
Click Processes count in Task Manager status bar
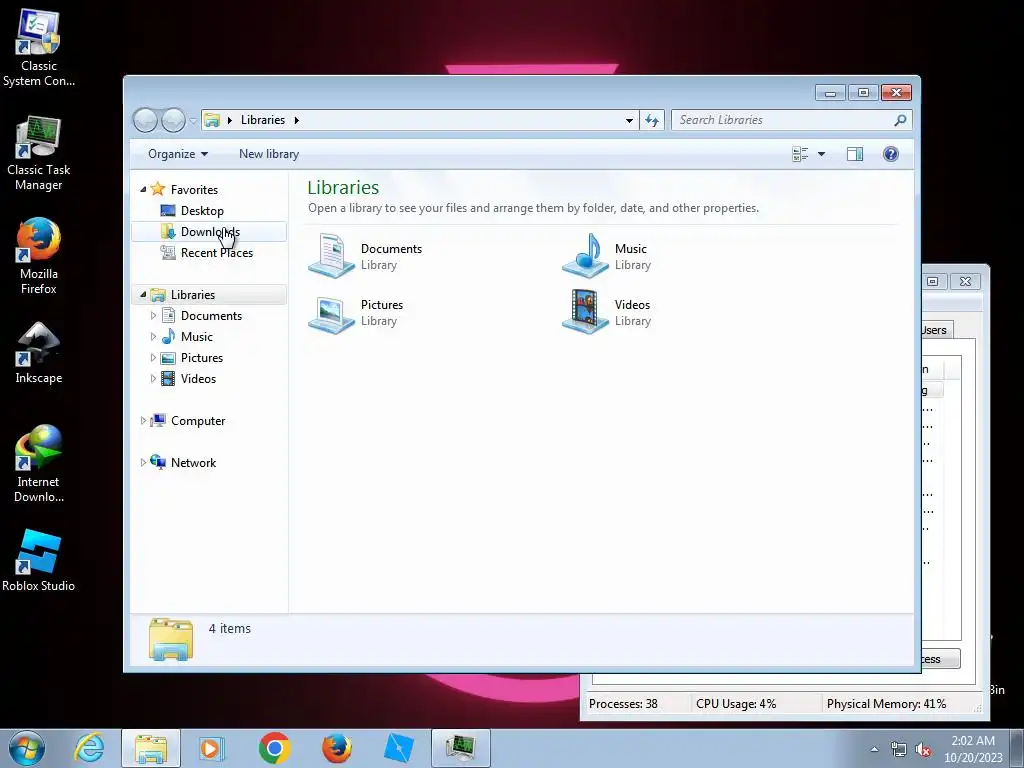623,704
